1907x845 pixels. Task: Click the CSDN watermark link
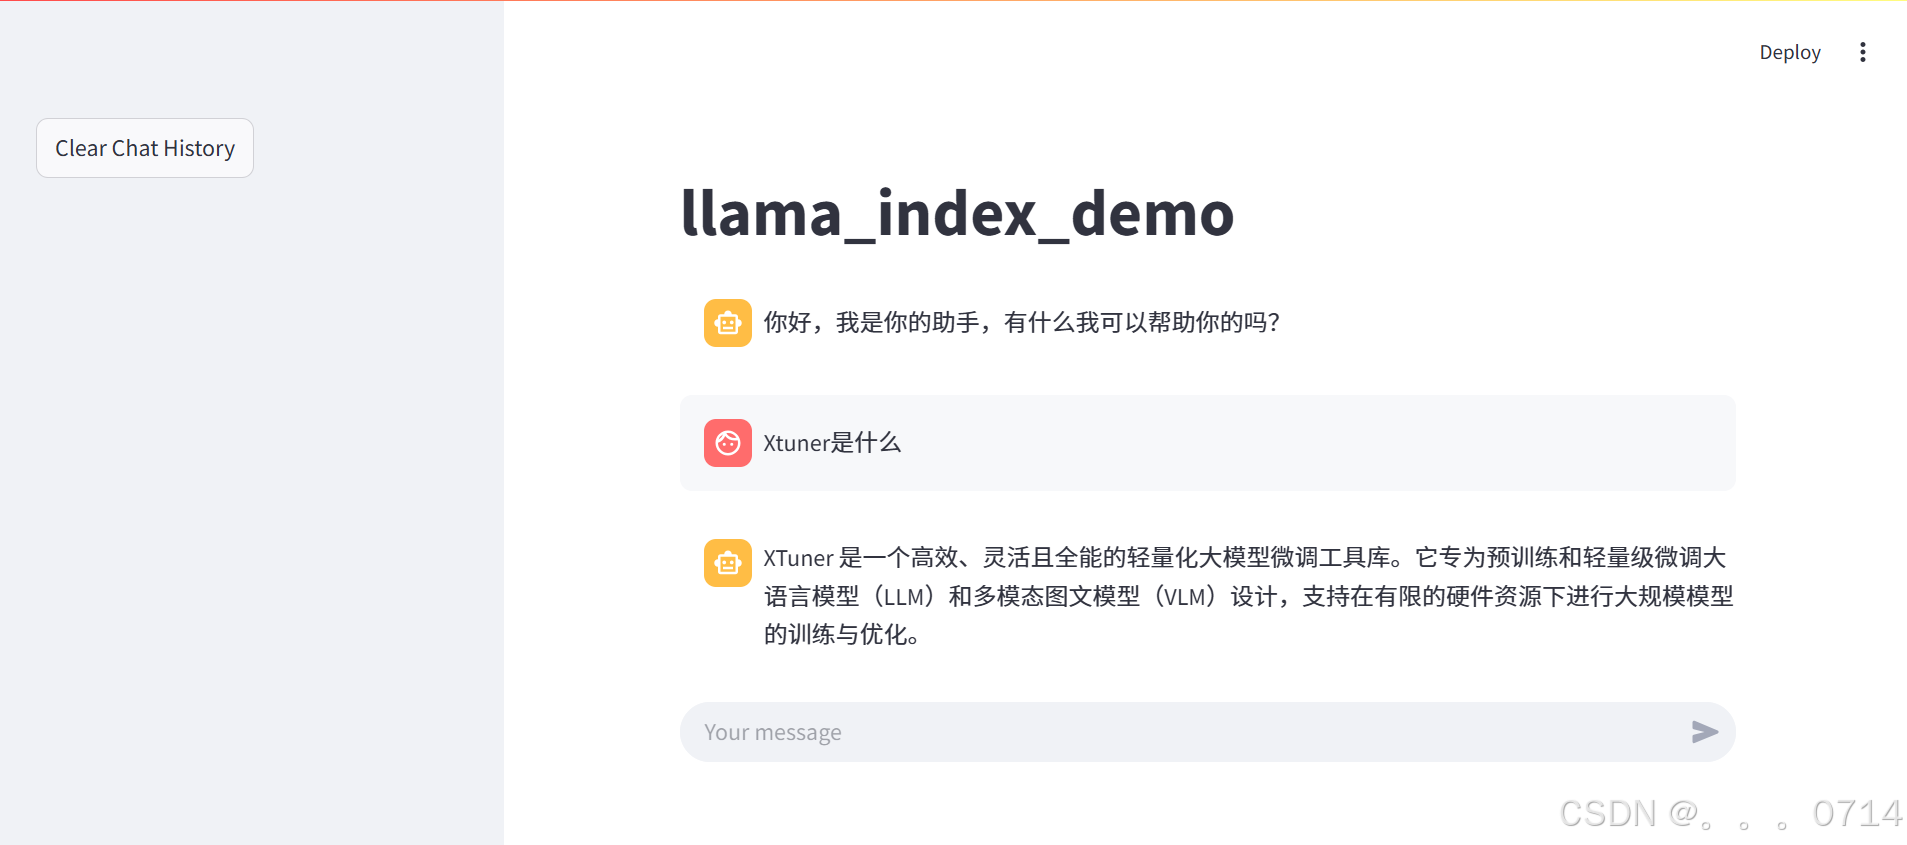[1728, 813]
